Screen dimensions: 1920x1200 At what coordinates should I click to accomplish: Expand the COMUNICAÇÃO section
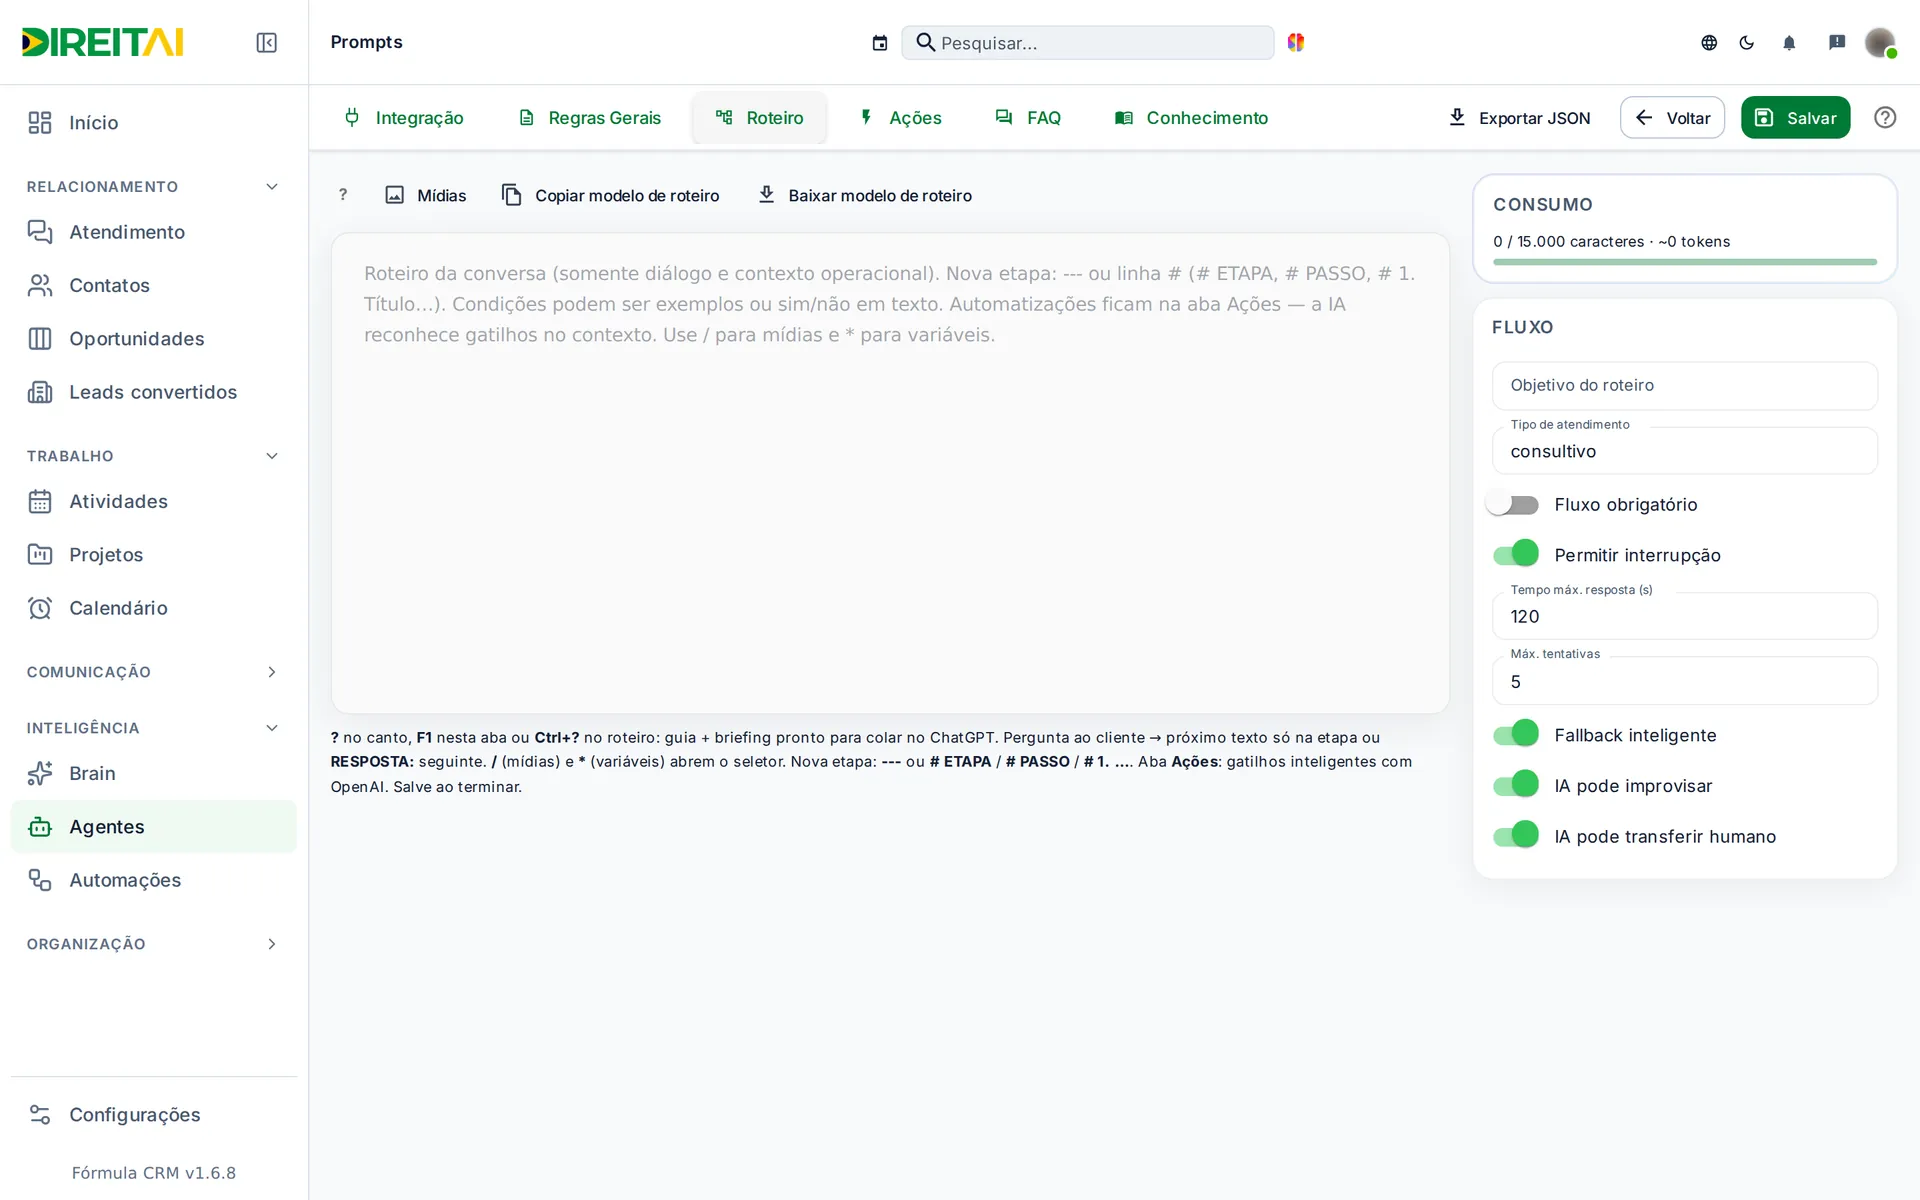(x=154, y=672)
